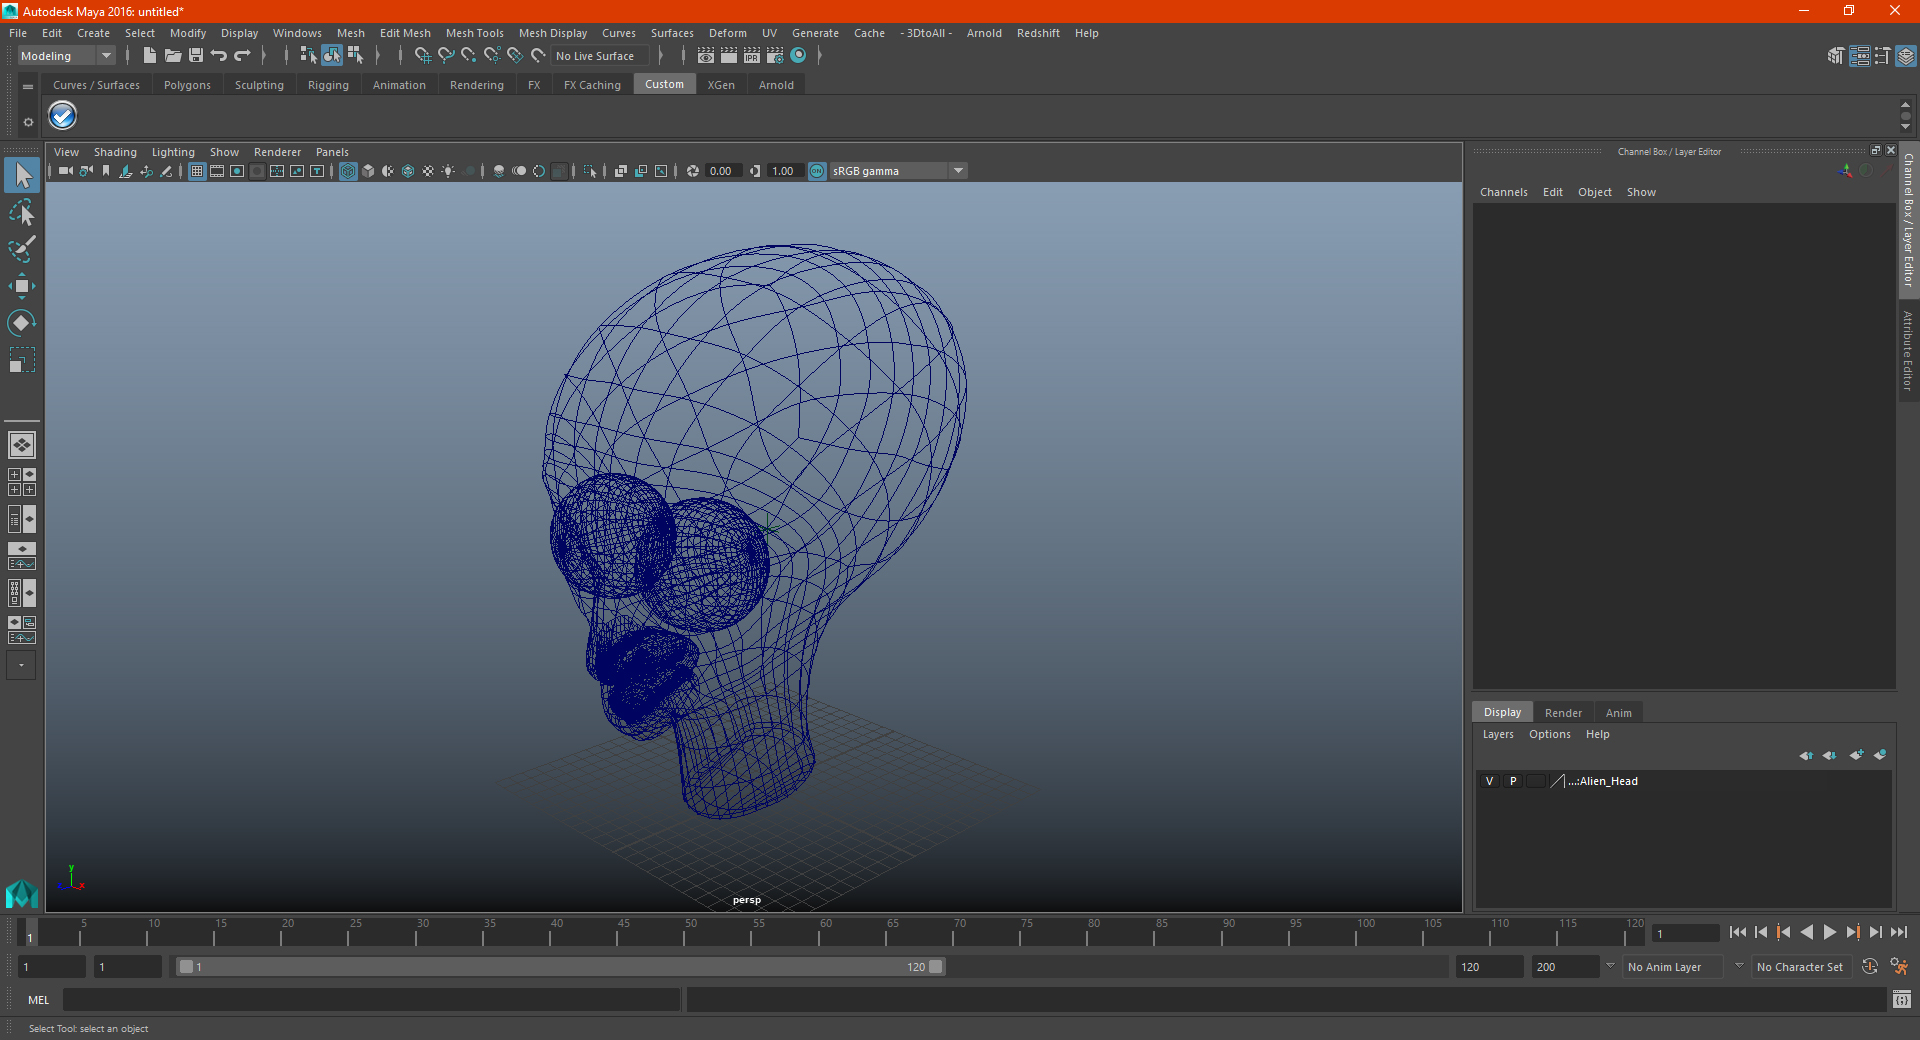Switch to the Polygons shelf tab
The width and height of the screenshot is (1920, 1040).
[187, 85]
